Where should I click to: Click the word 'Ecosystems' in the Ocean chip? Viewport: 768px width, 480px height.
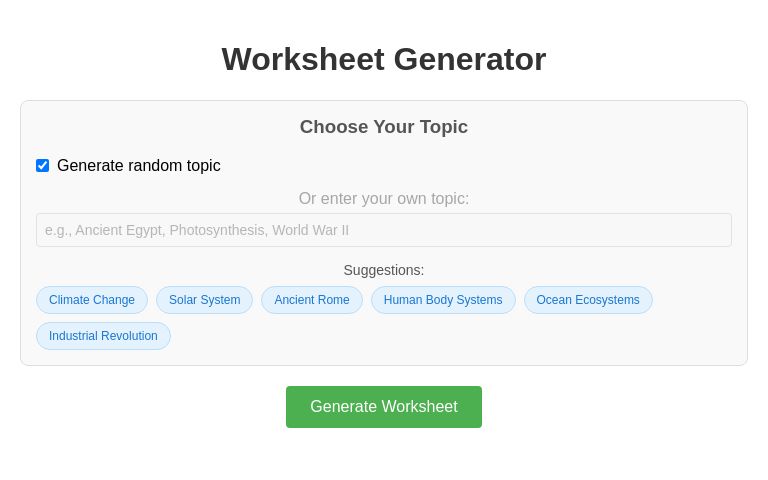(x=608, y=300)
